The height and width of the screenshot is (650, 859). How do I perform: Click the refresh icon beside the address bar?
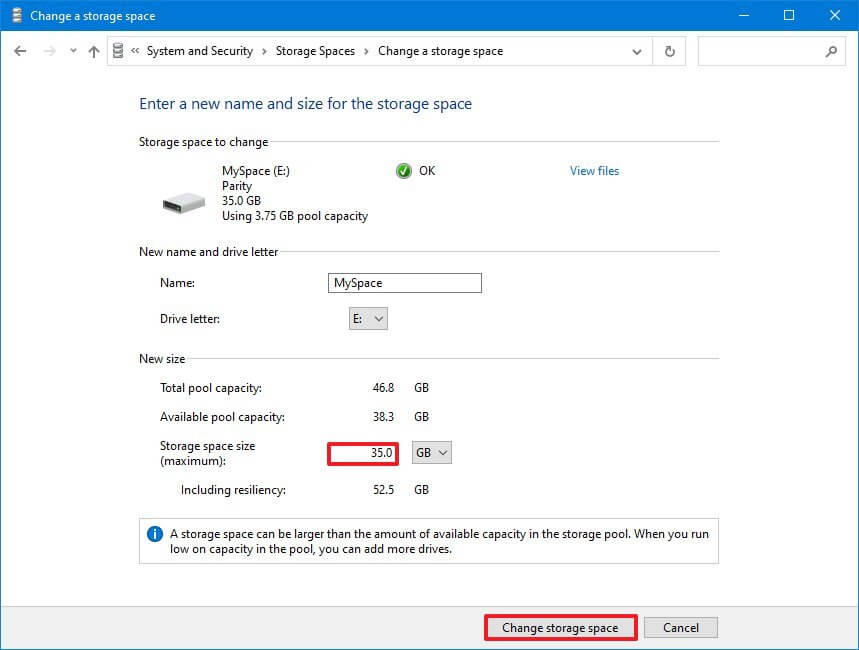(668, 51)
